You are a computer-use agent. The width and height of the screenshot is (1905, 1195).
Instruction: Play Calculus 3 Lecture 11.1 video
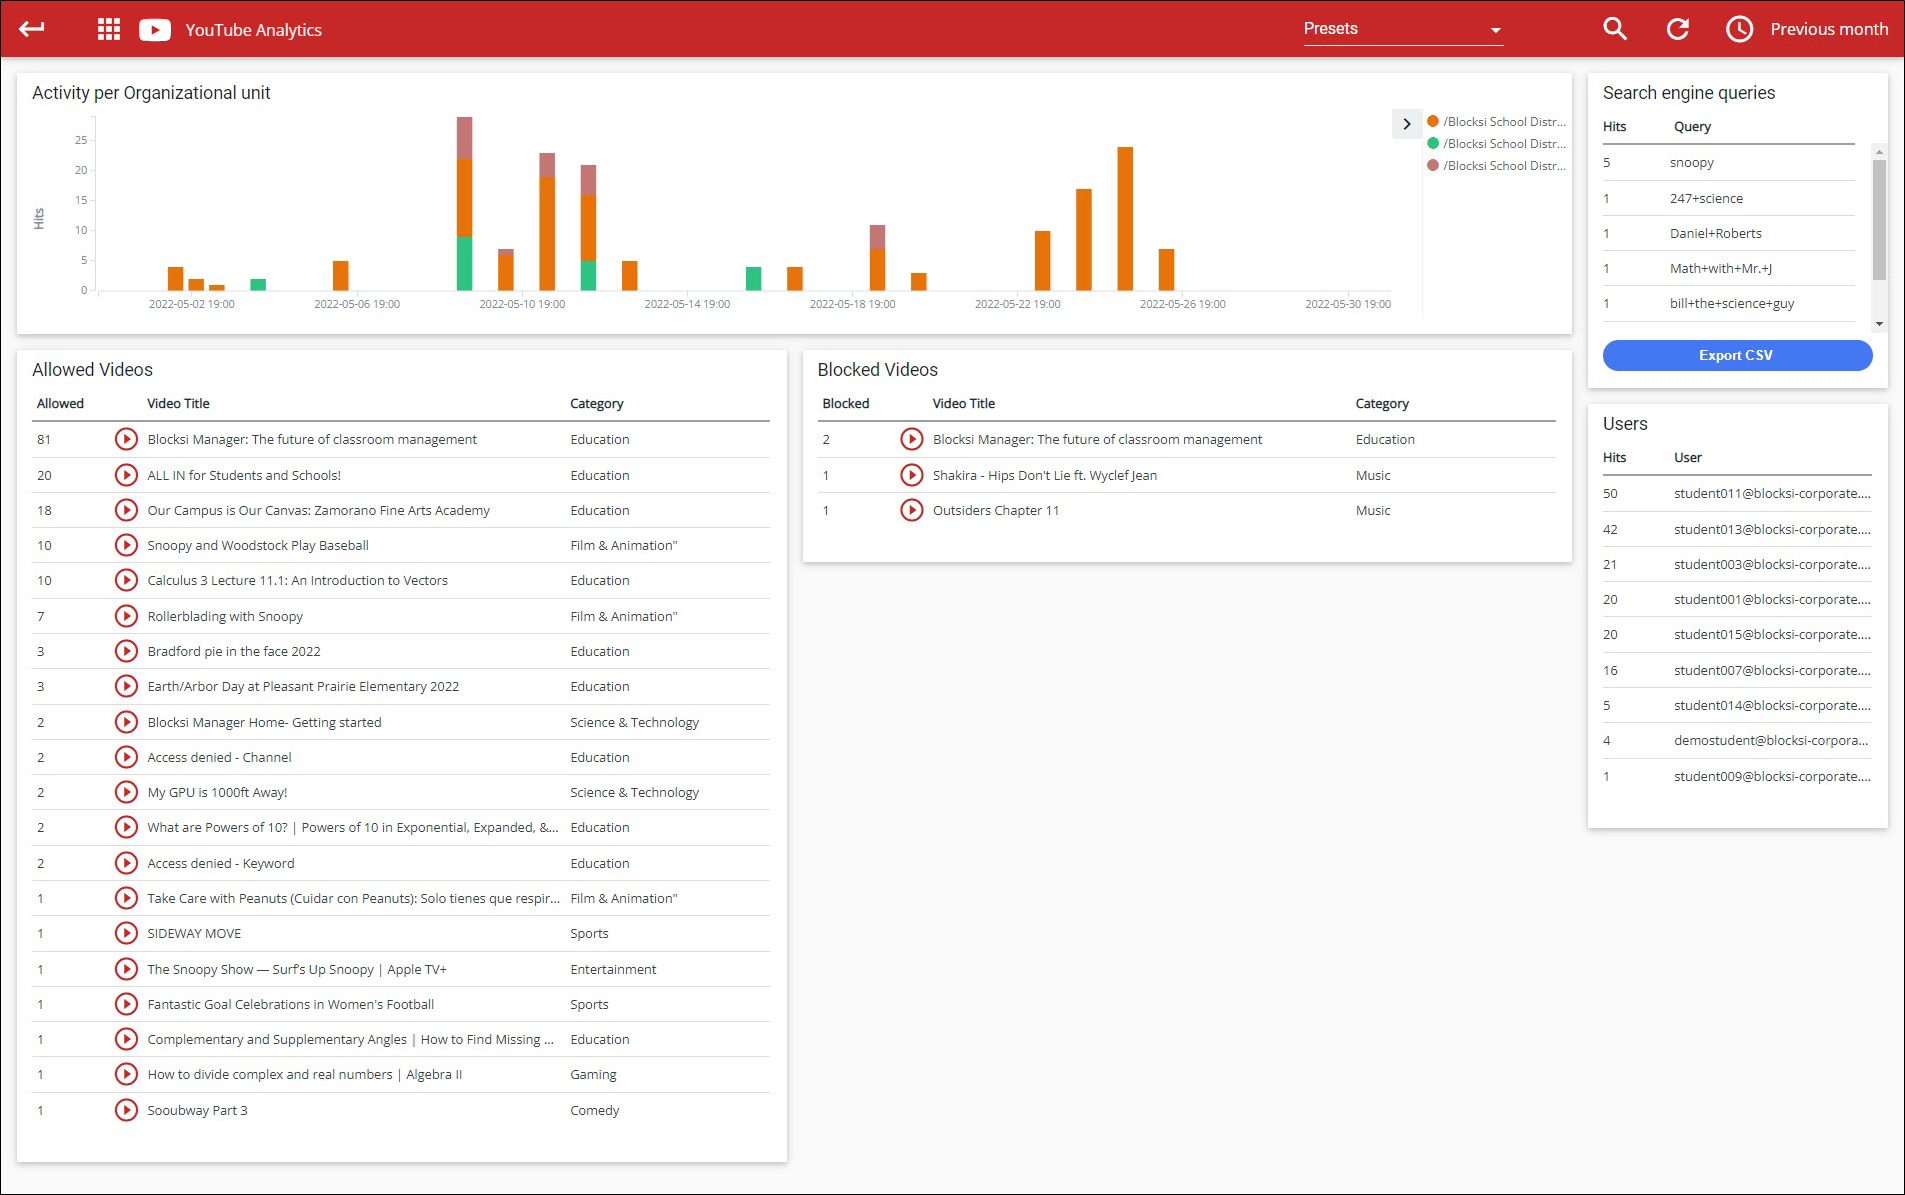(x=126, y=580)
